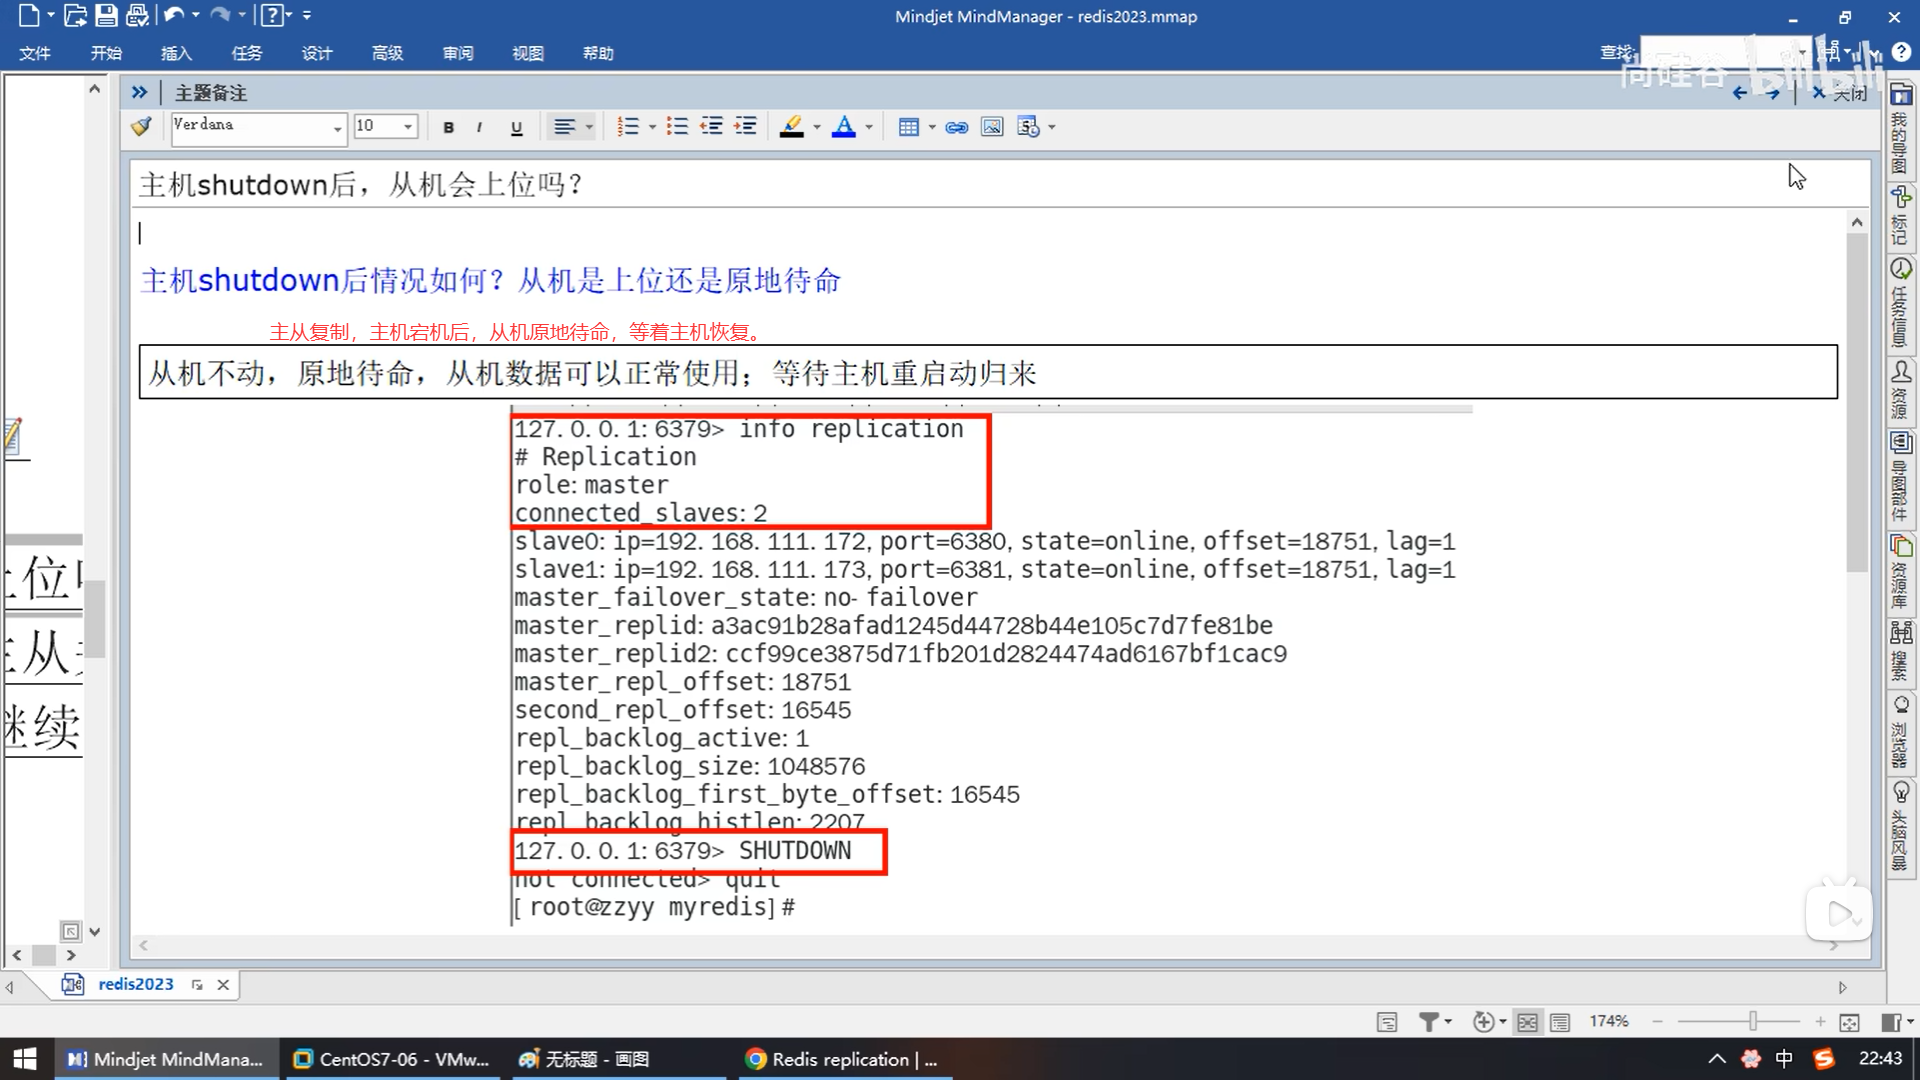This screenshot has width=1920, height=1080.
Task: Open the 视图 menu
Action: point(527,53)
